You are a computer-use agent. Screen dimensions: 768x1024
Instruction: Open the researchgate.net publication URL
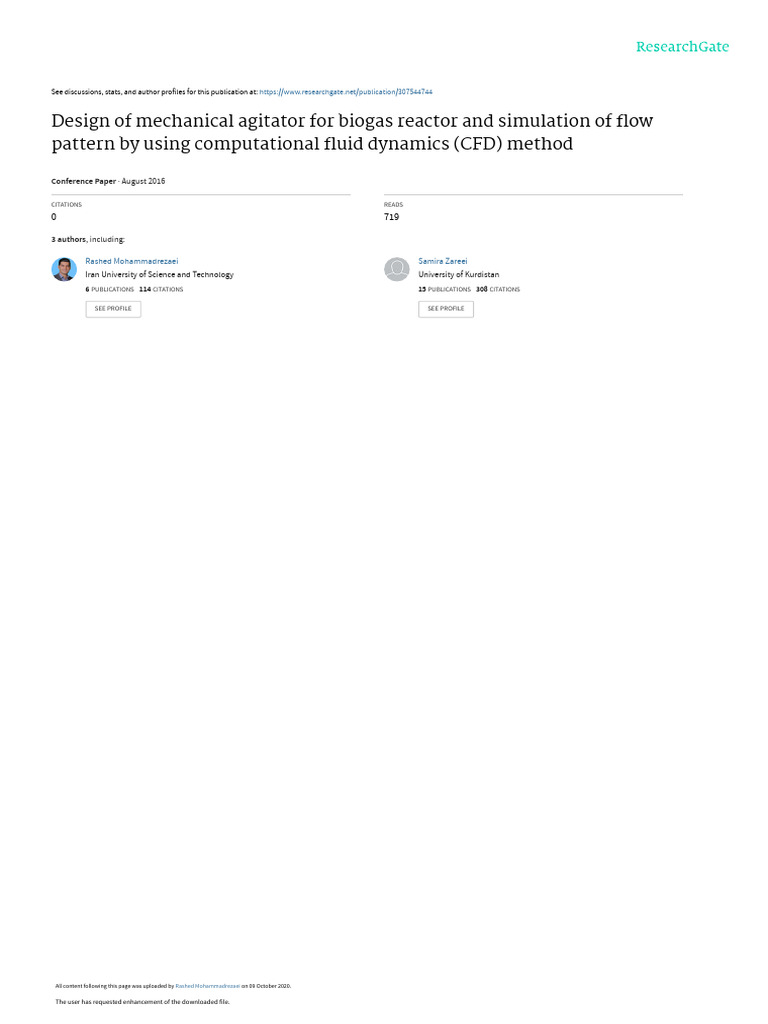(x=346, y=92)
